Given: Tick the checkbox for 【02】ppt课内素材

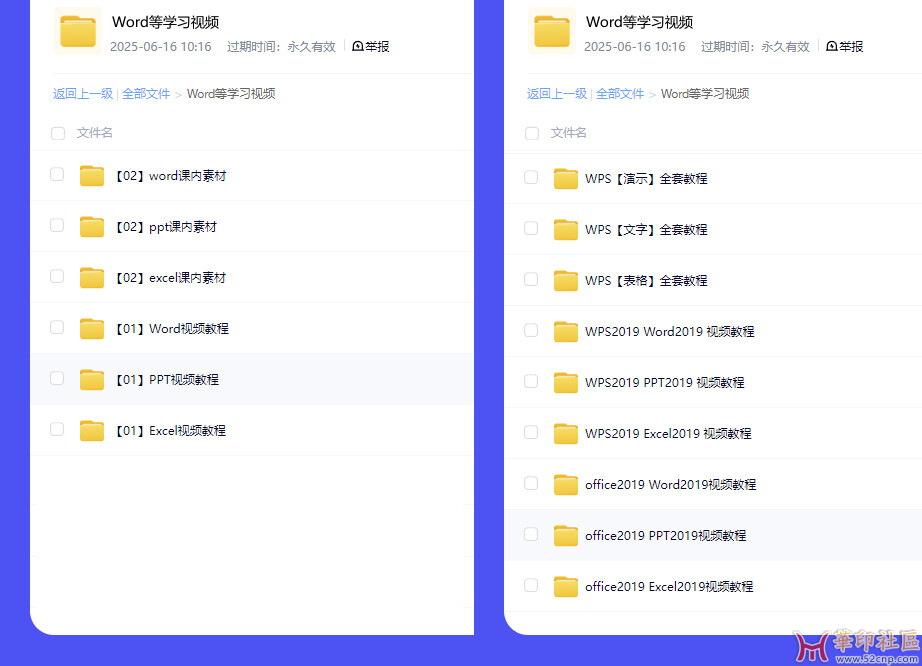Looking at the screenshot, I should (x=57, y=225).
